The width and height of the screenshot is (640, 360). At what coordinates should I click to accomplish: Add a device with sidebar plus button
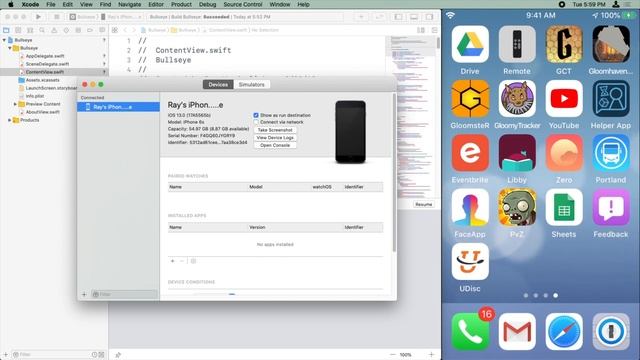(x=84, y=294)
